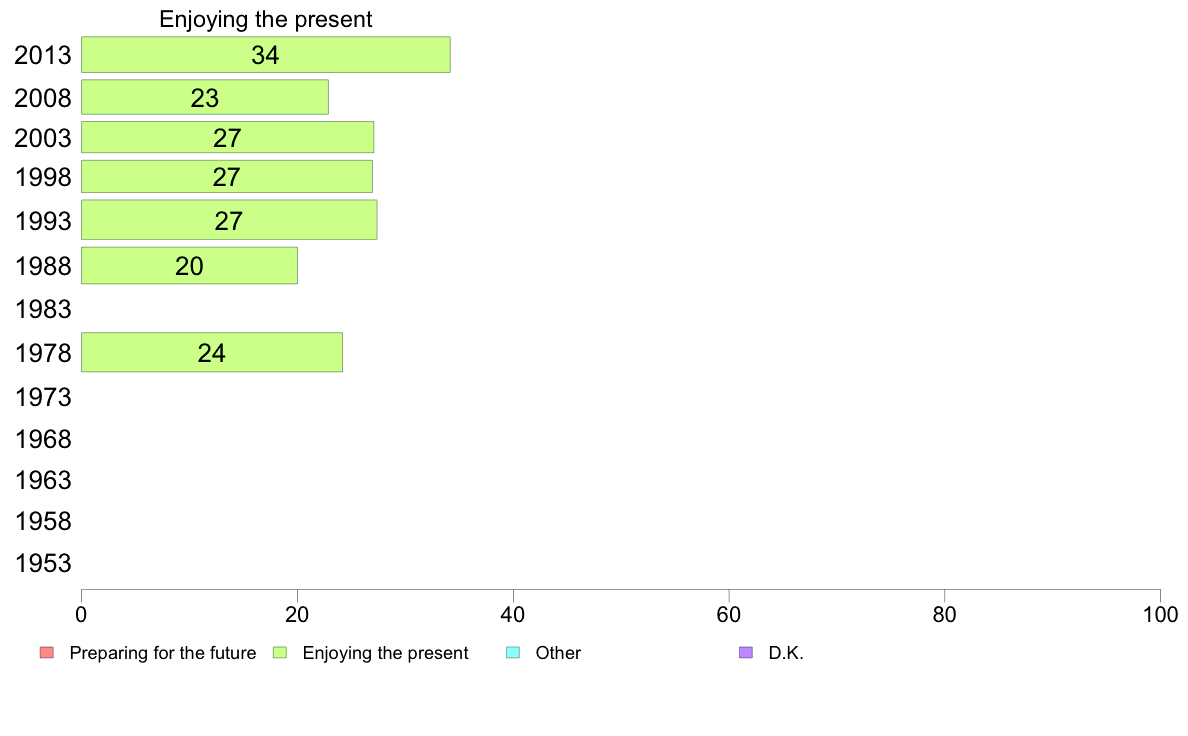Select the 1993 bar with value 27
The height and width of the screenshot is (736, 1188).
click(229, 220)
